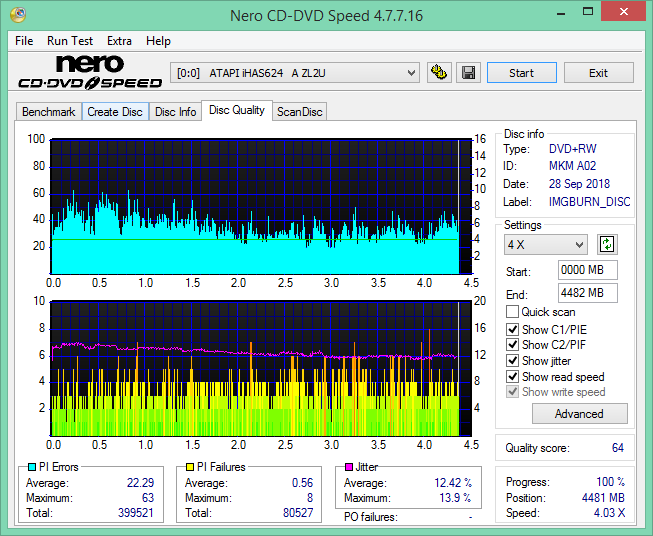
Task: Click PI Errors average 22.29
Action: (x=140, y=482)
